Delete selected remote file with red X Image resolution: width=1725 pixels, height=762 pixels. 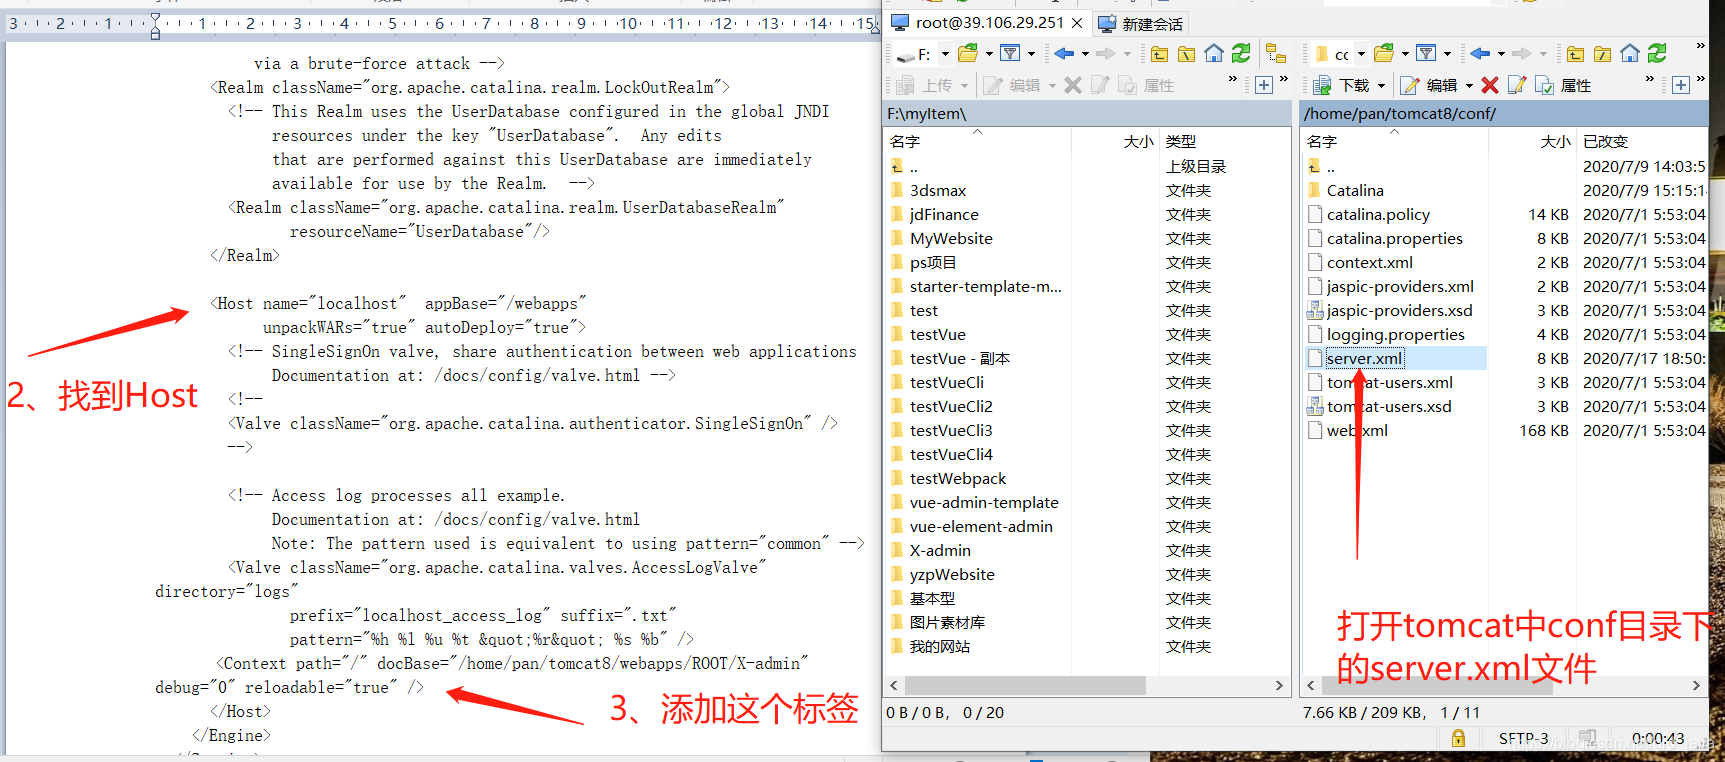point(1490,85)
